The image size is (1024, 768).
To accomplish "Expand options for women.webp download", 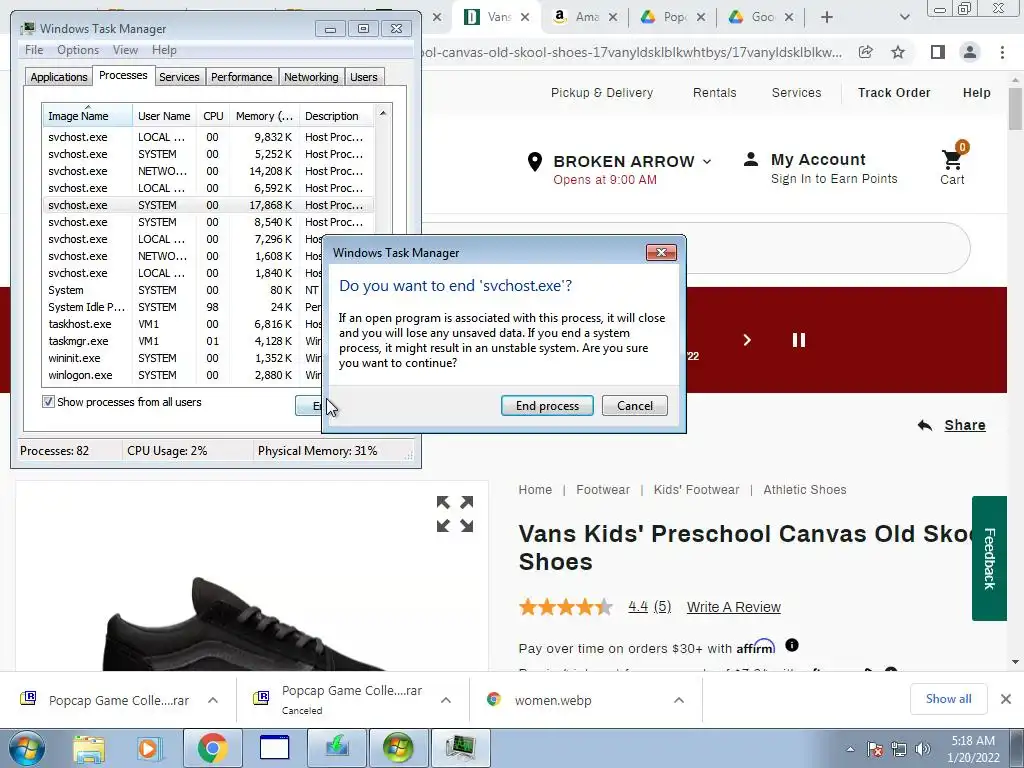I will 679,700.
